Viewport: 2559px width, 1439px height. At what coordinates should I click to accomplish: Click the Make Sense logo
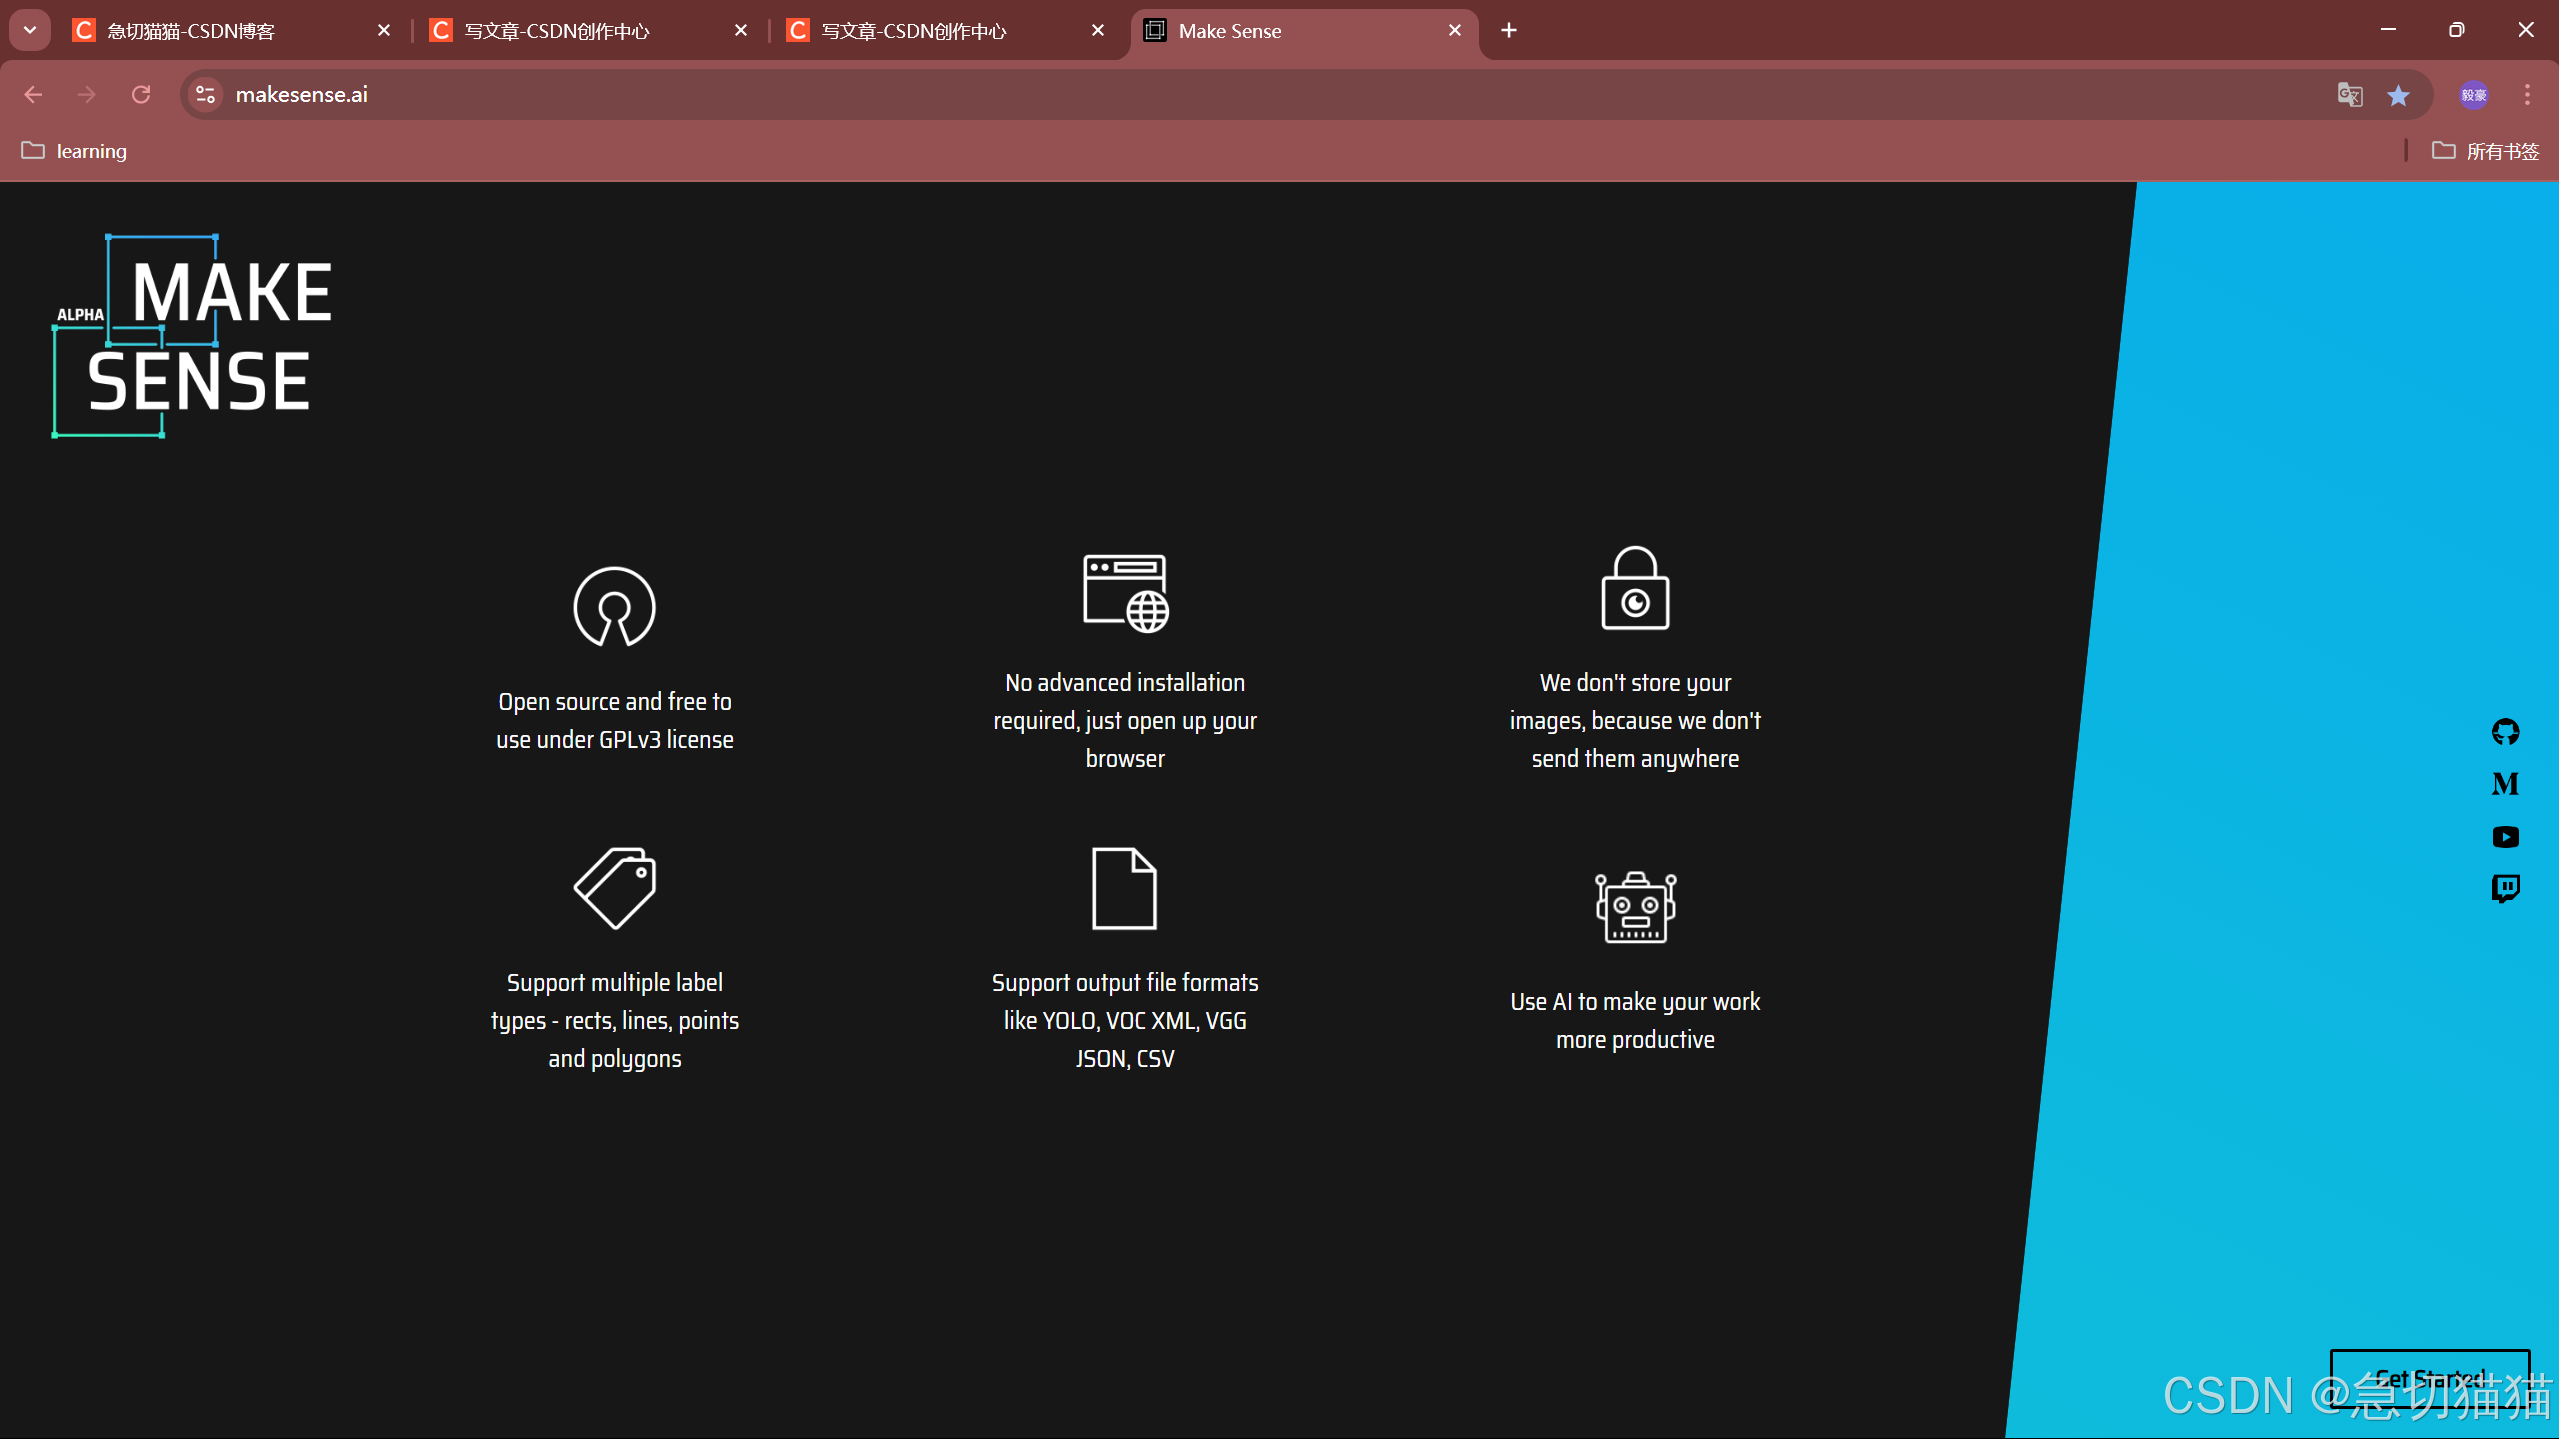click(192, 336)
